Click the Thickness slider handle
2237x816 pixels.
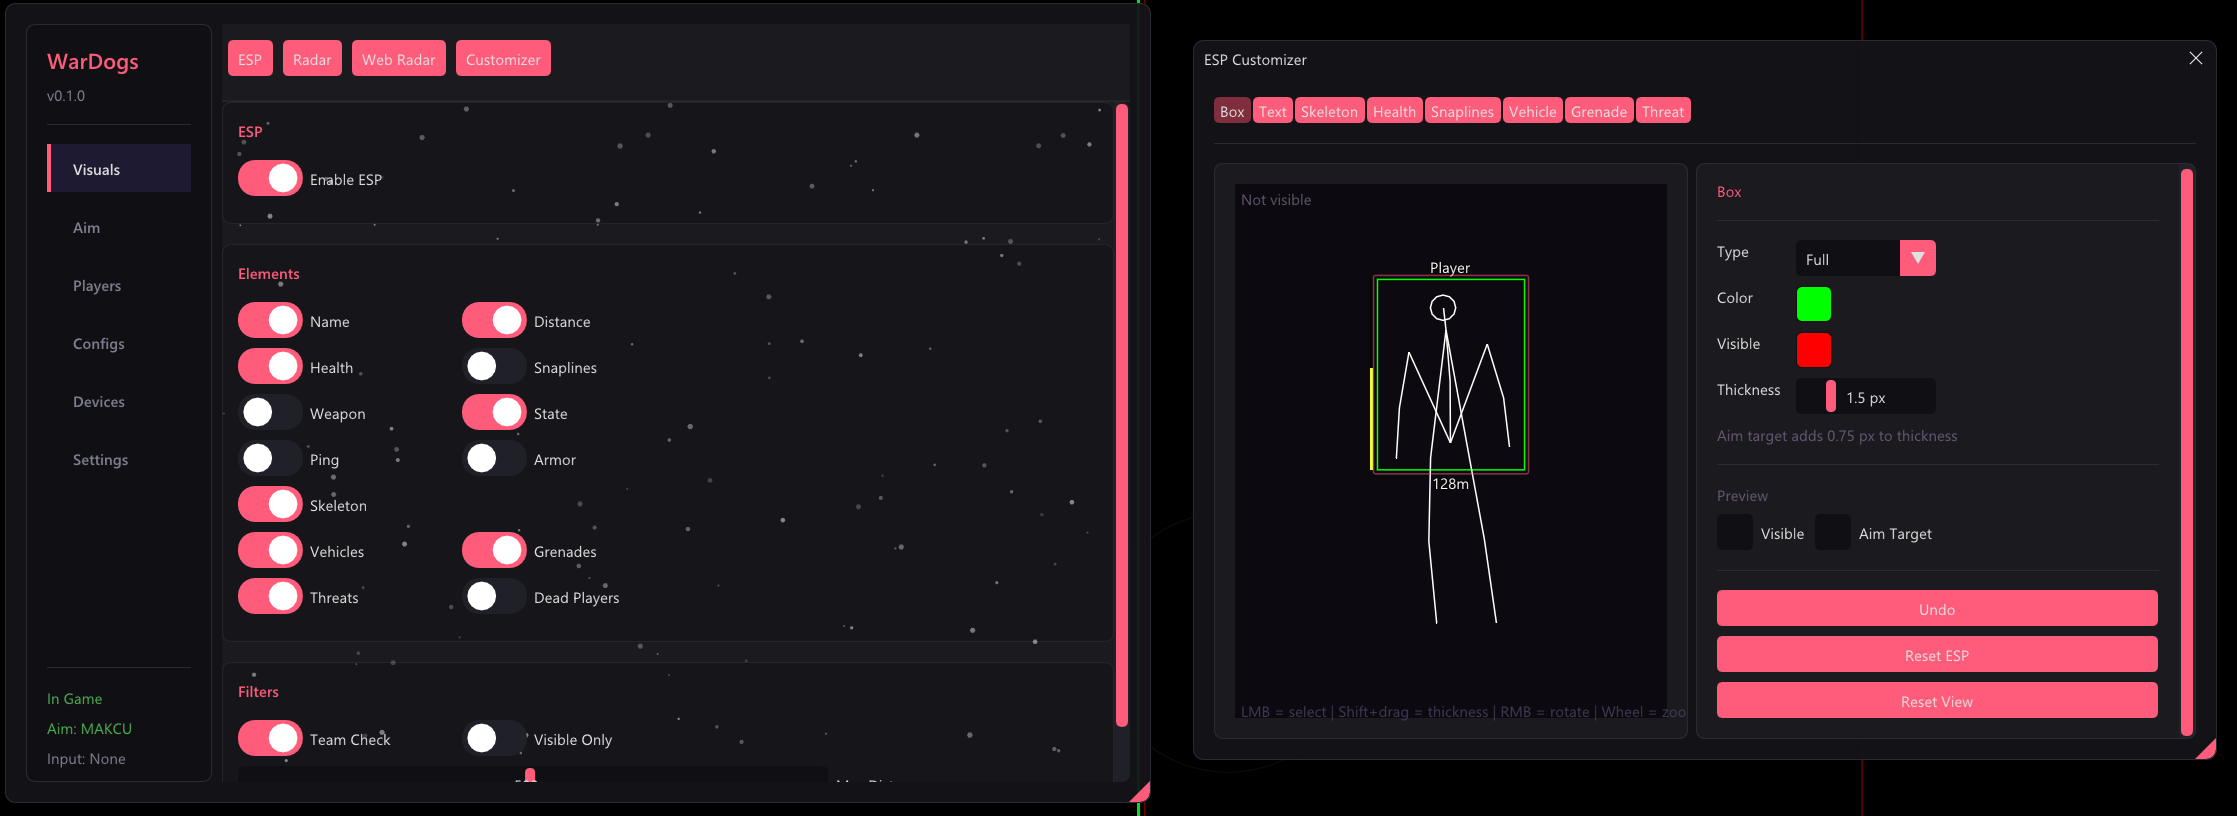[x=1831, y=396]
